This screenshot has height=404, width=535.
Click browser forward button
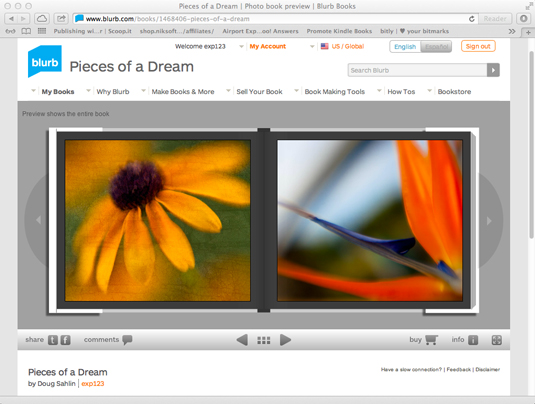coord(23,18)
